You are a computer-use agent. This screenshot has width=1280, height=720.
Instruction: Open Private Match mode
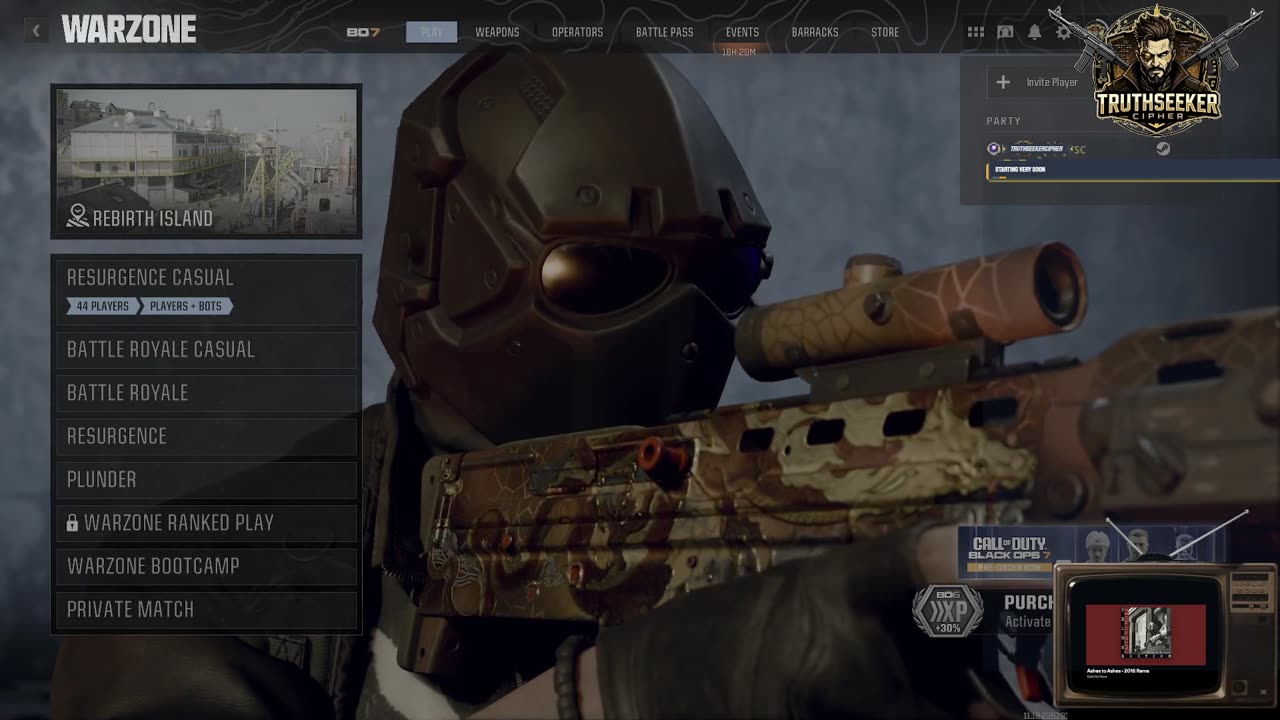(206, 610)
